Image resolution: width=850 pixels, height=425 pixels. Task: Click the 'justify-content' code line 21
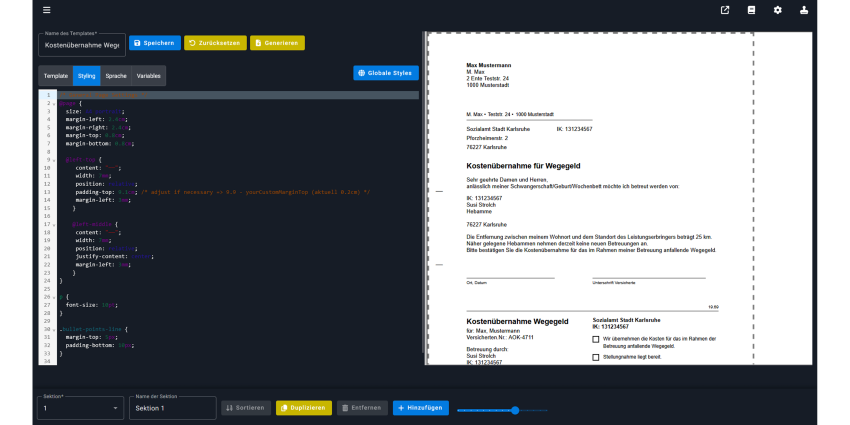point(114,256)
